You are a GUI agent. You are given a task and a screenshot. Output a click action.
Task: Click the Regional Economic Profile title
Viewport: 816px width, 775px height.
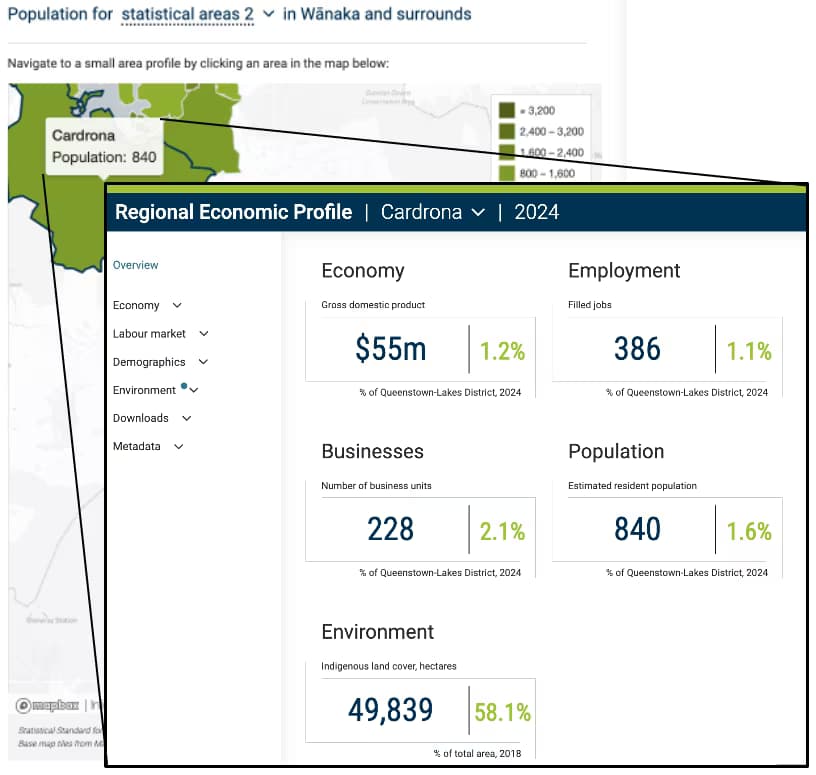tap(233, 212)
